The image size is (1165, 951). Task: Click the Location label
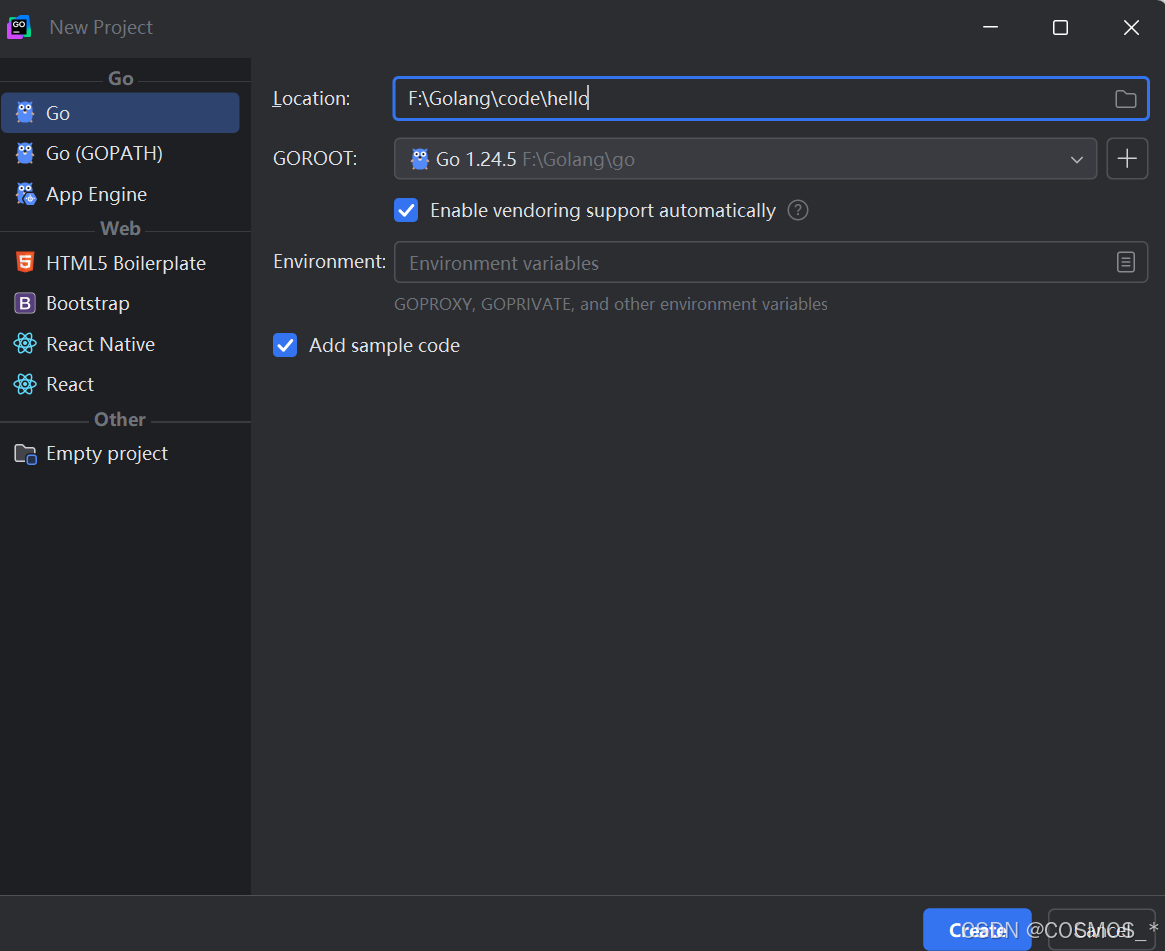[311, 98]
